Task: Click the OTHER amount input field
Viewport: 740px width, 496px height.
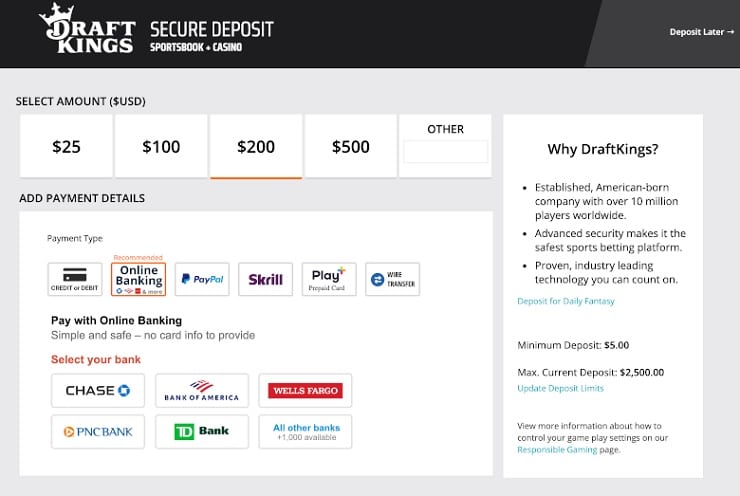Action: (446, 152)
